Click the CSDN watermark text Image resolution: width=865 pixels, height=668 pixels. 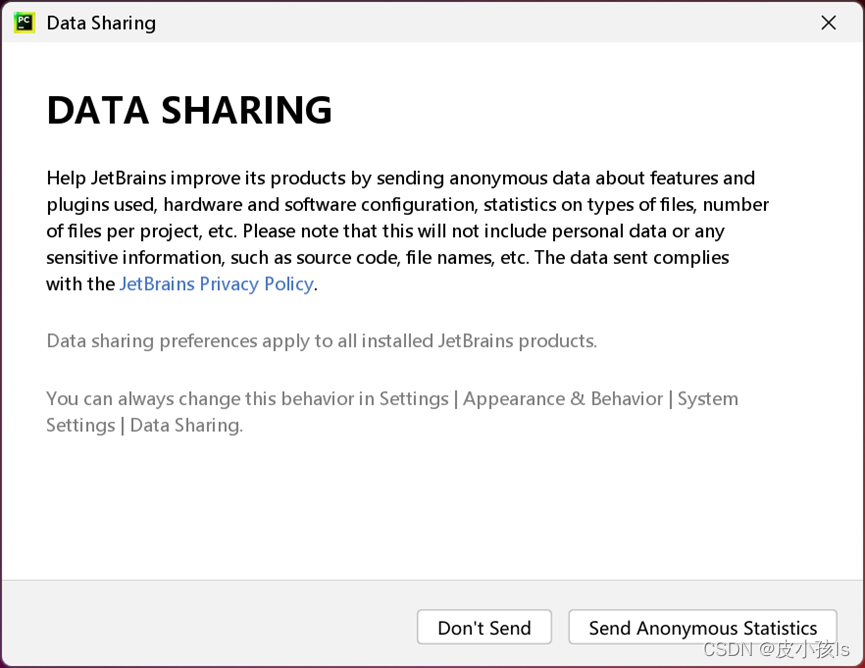tap(775, 650)
